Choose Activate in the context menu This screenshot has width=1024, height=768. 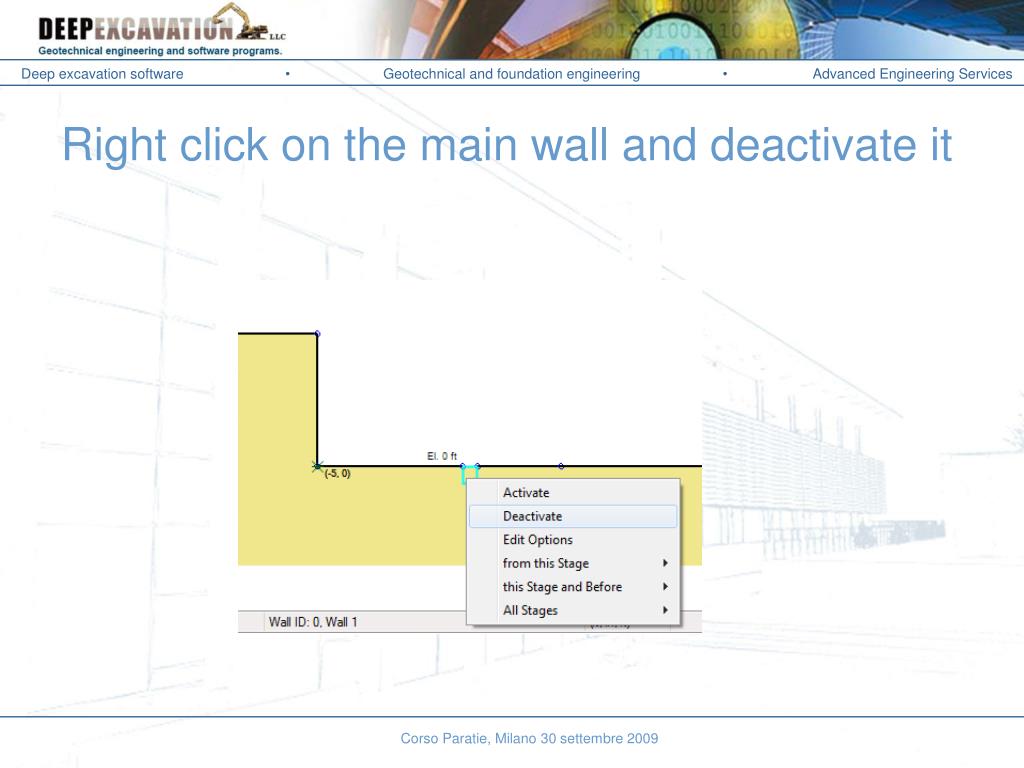(573, 493)
